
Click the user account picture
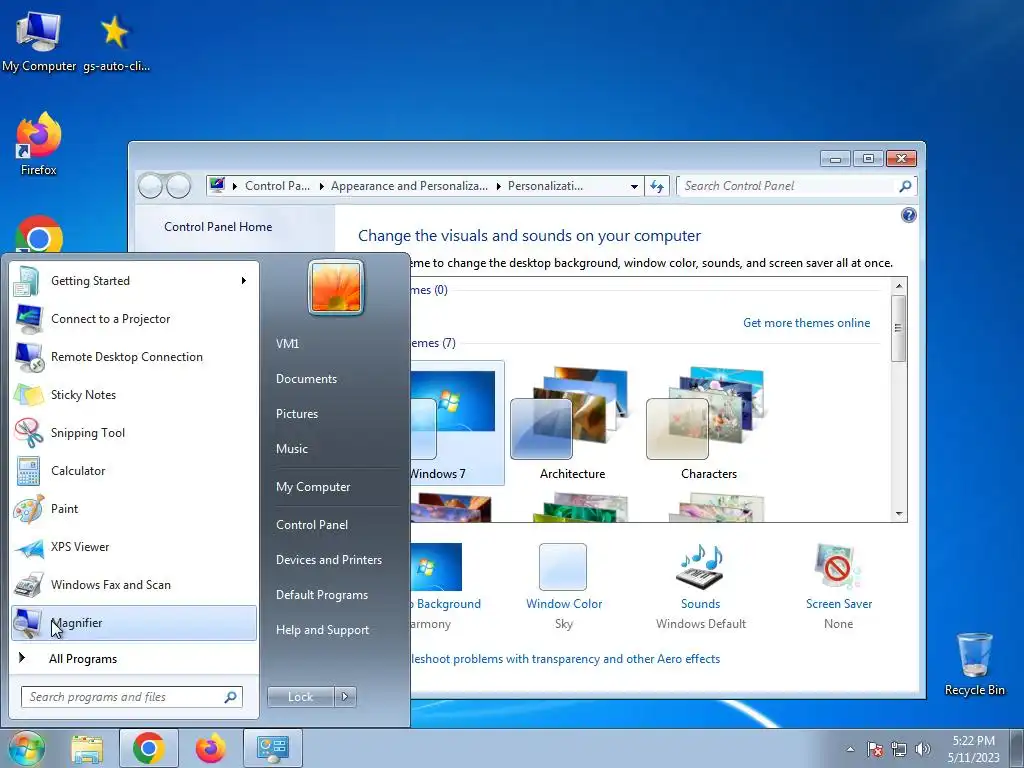[x=336, y=287]
